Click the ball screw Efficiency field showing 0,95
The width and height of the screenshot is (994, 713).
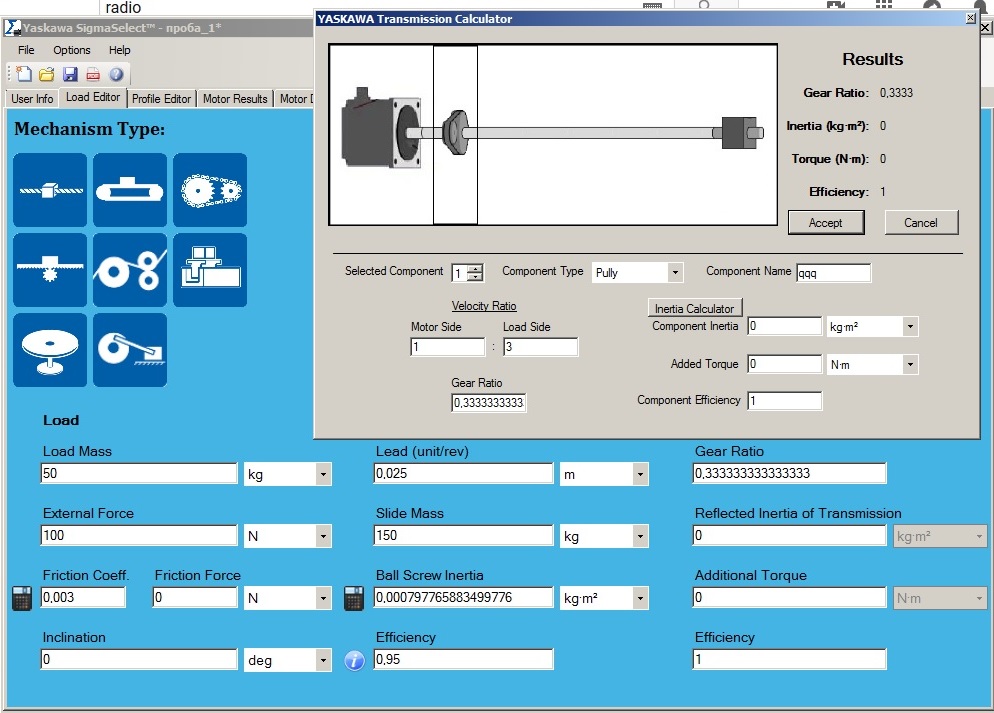point(463,660)
